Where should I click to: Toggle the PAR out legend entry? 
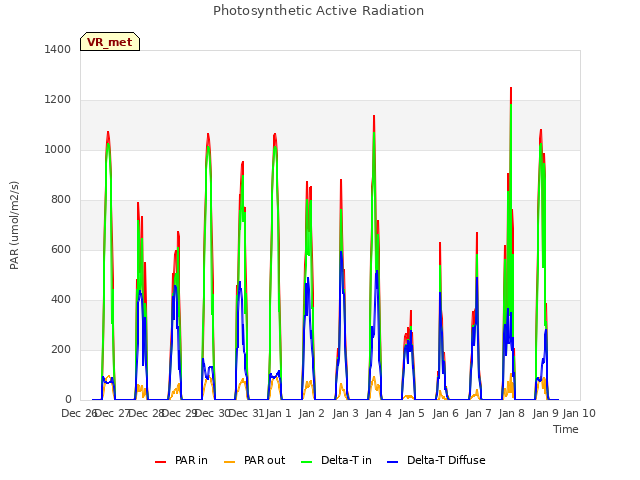coord(255,460)
